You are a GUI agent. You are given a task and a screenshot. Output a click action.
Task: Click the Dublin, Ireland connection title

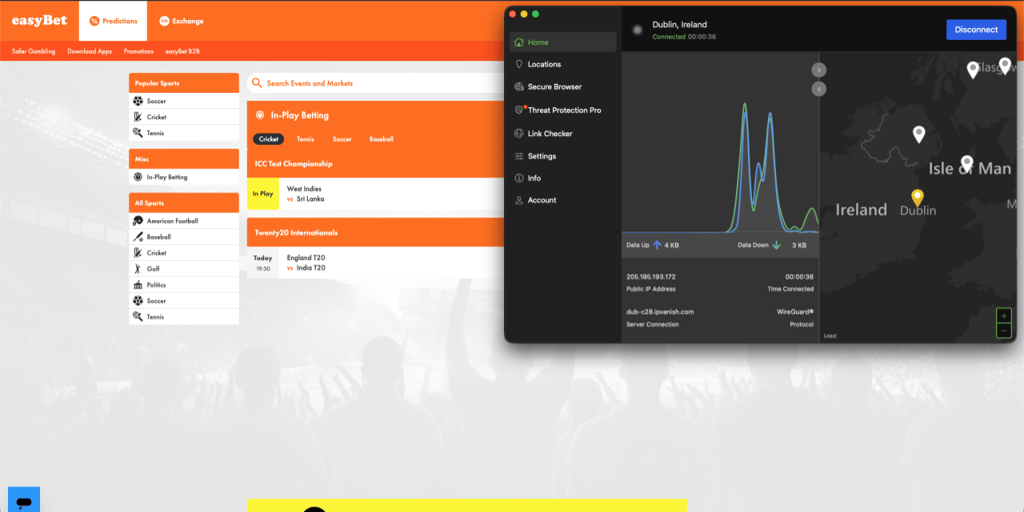click(x=679, y=25)
